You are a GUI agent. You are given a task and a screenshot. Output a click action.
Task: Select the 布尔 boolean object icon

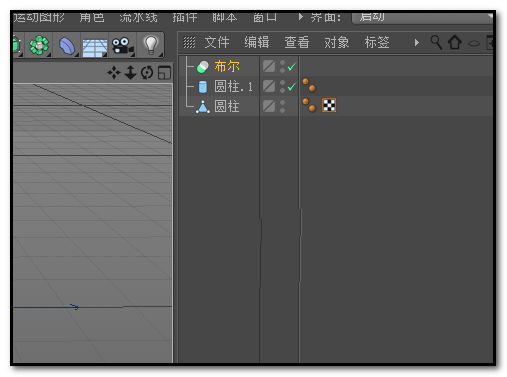point(203,67)
